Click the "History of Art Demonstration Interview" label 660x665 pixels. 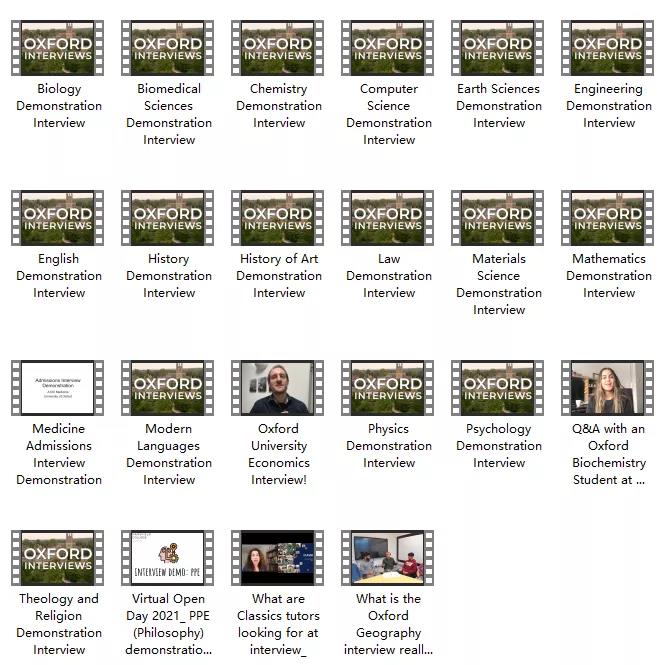[x=279, y=276]
